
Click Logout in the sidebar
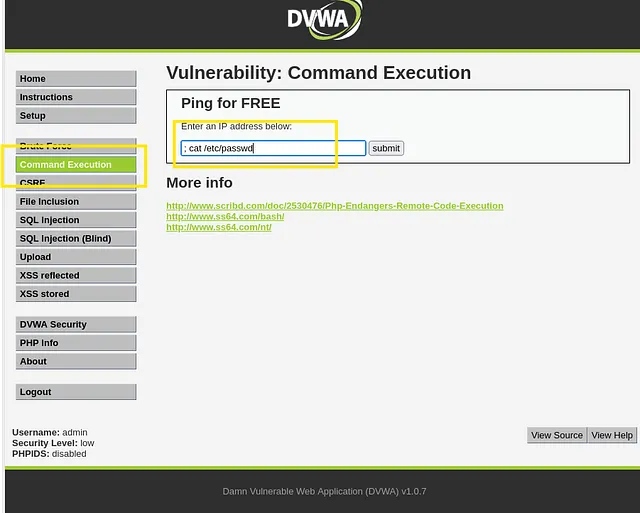pos(76,392)
